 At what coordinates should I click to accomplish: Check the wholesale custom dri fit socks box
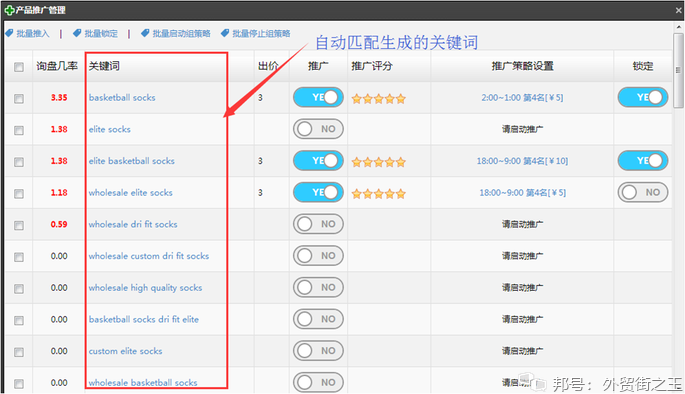pyautogui.click(x=19, y=257)
